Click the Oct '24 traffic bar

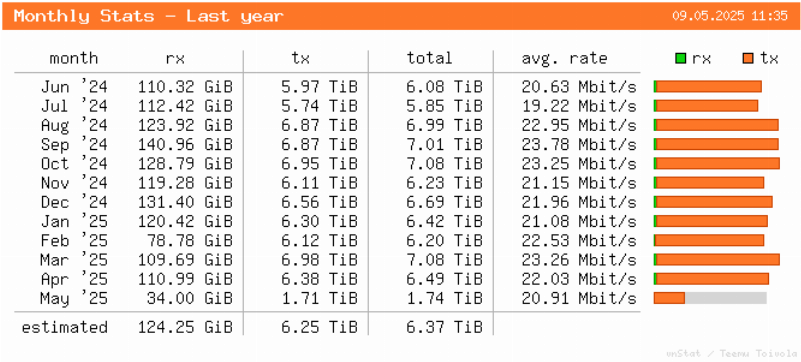(717, 163)
